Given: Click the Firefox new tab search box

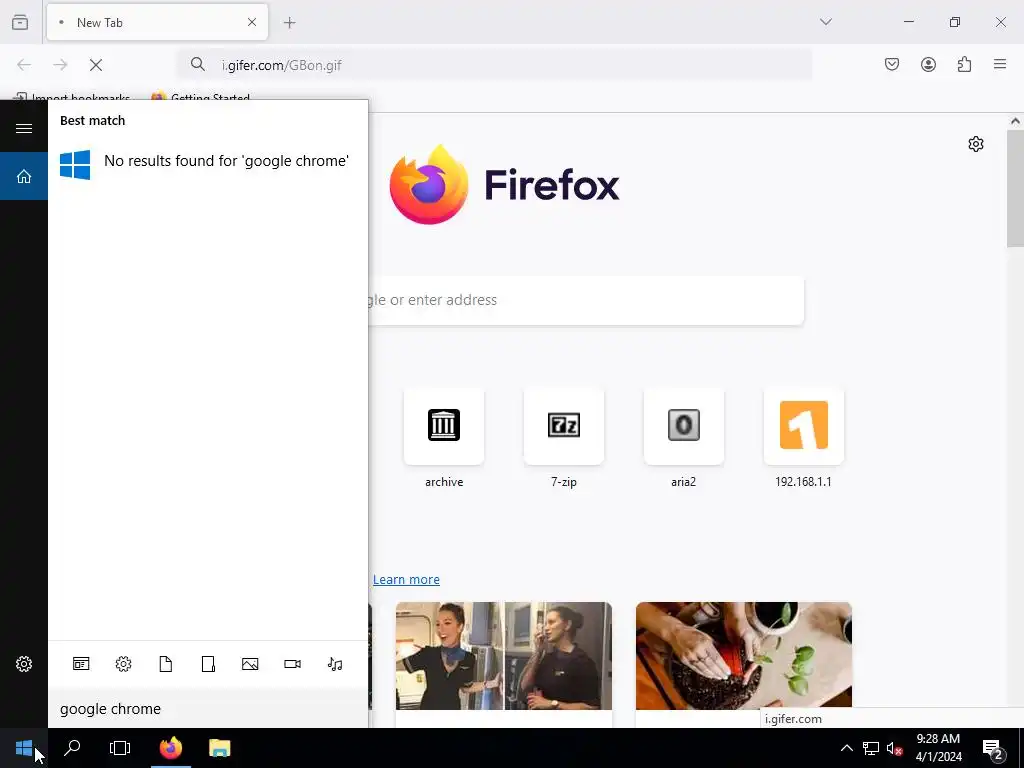Looking at the screenshot, I should click(586, 300).
